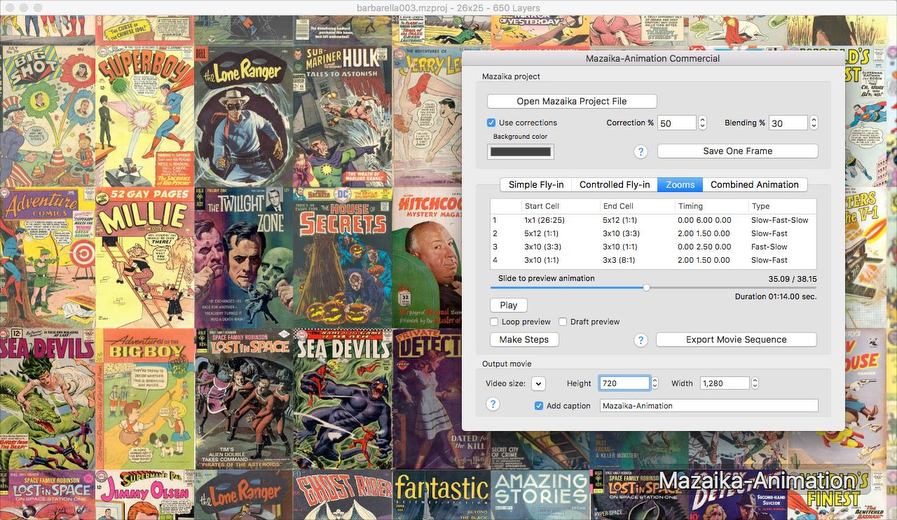Click the House of Secrets cover
This screenshot has width=897, height=520.
tap(343, 257)
